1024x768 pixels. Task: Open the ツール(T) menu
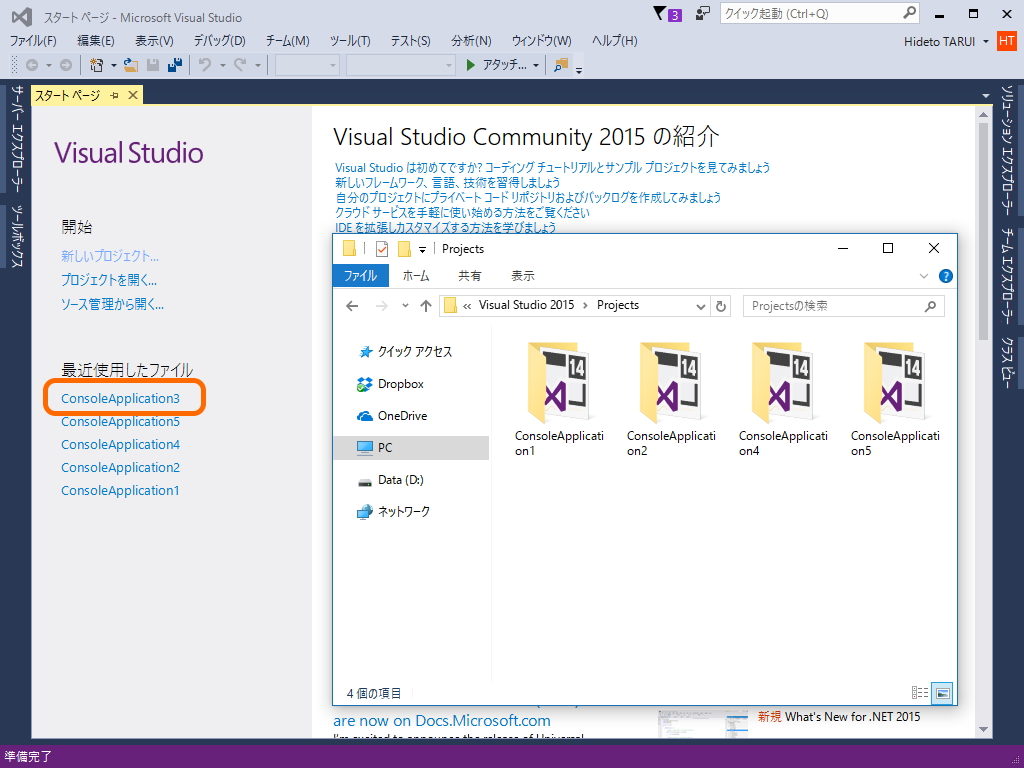pyautogui.click(x=349, y=40)
